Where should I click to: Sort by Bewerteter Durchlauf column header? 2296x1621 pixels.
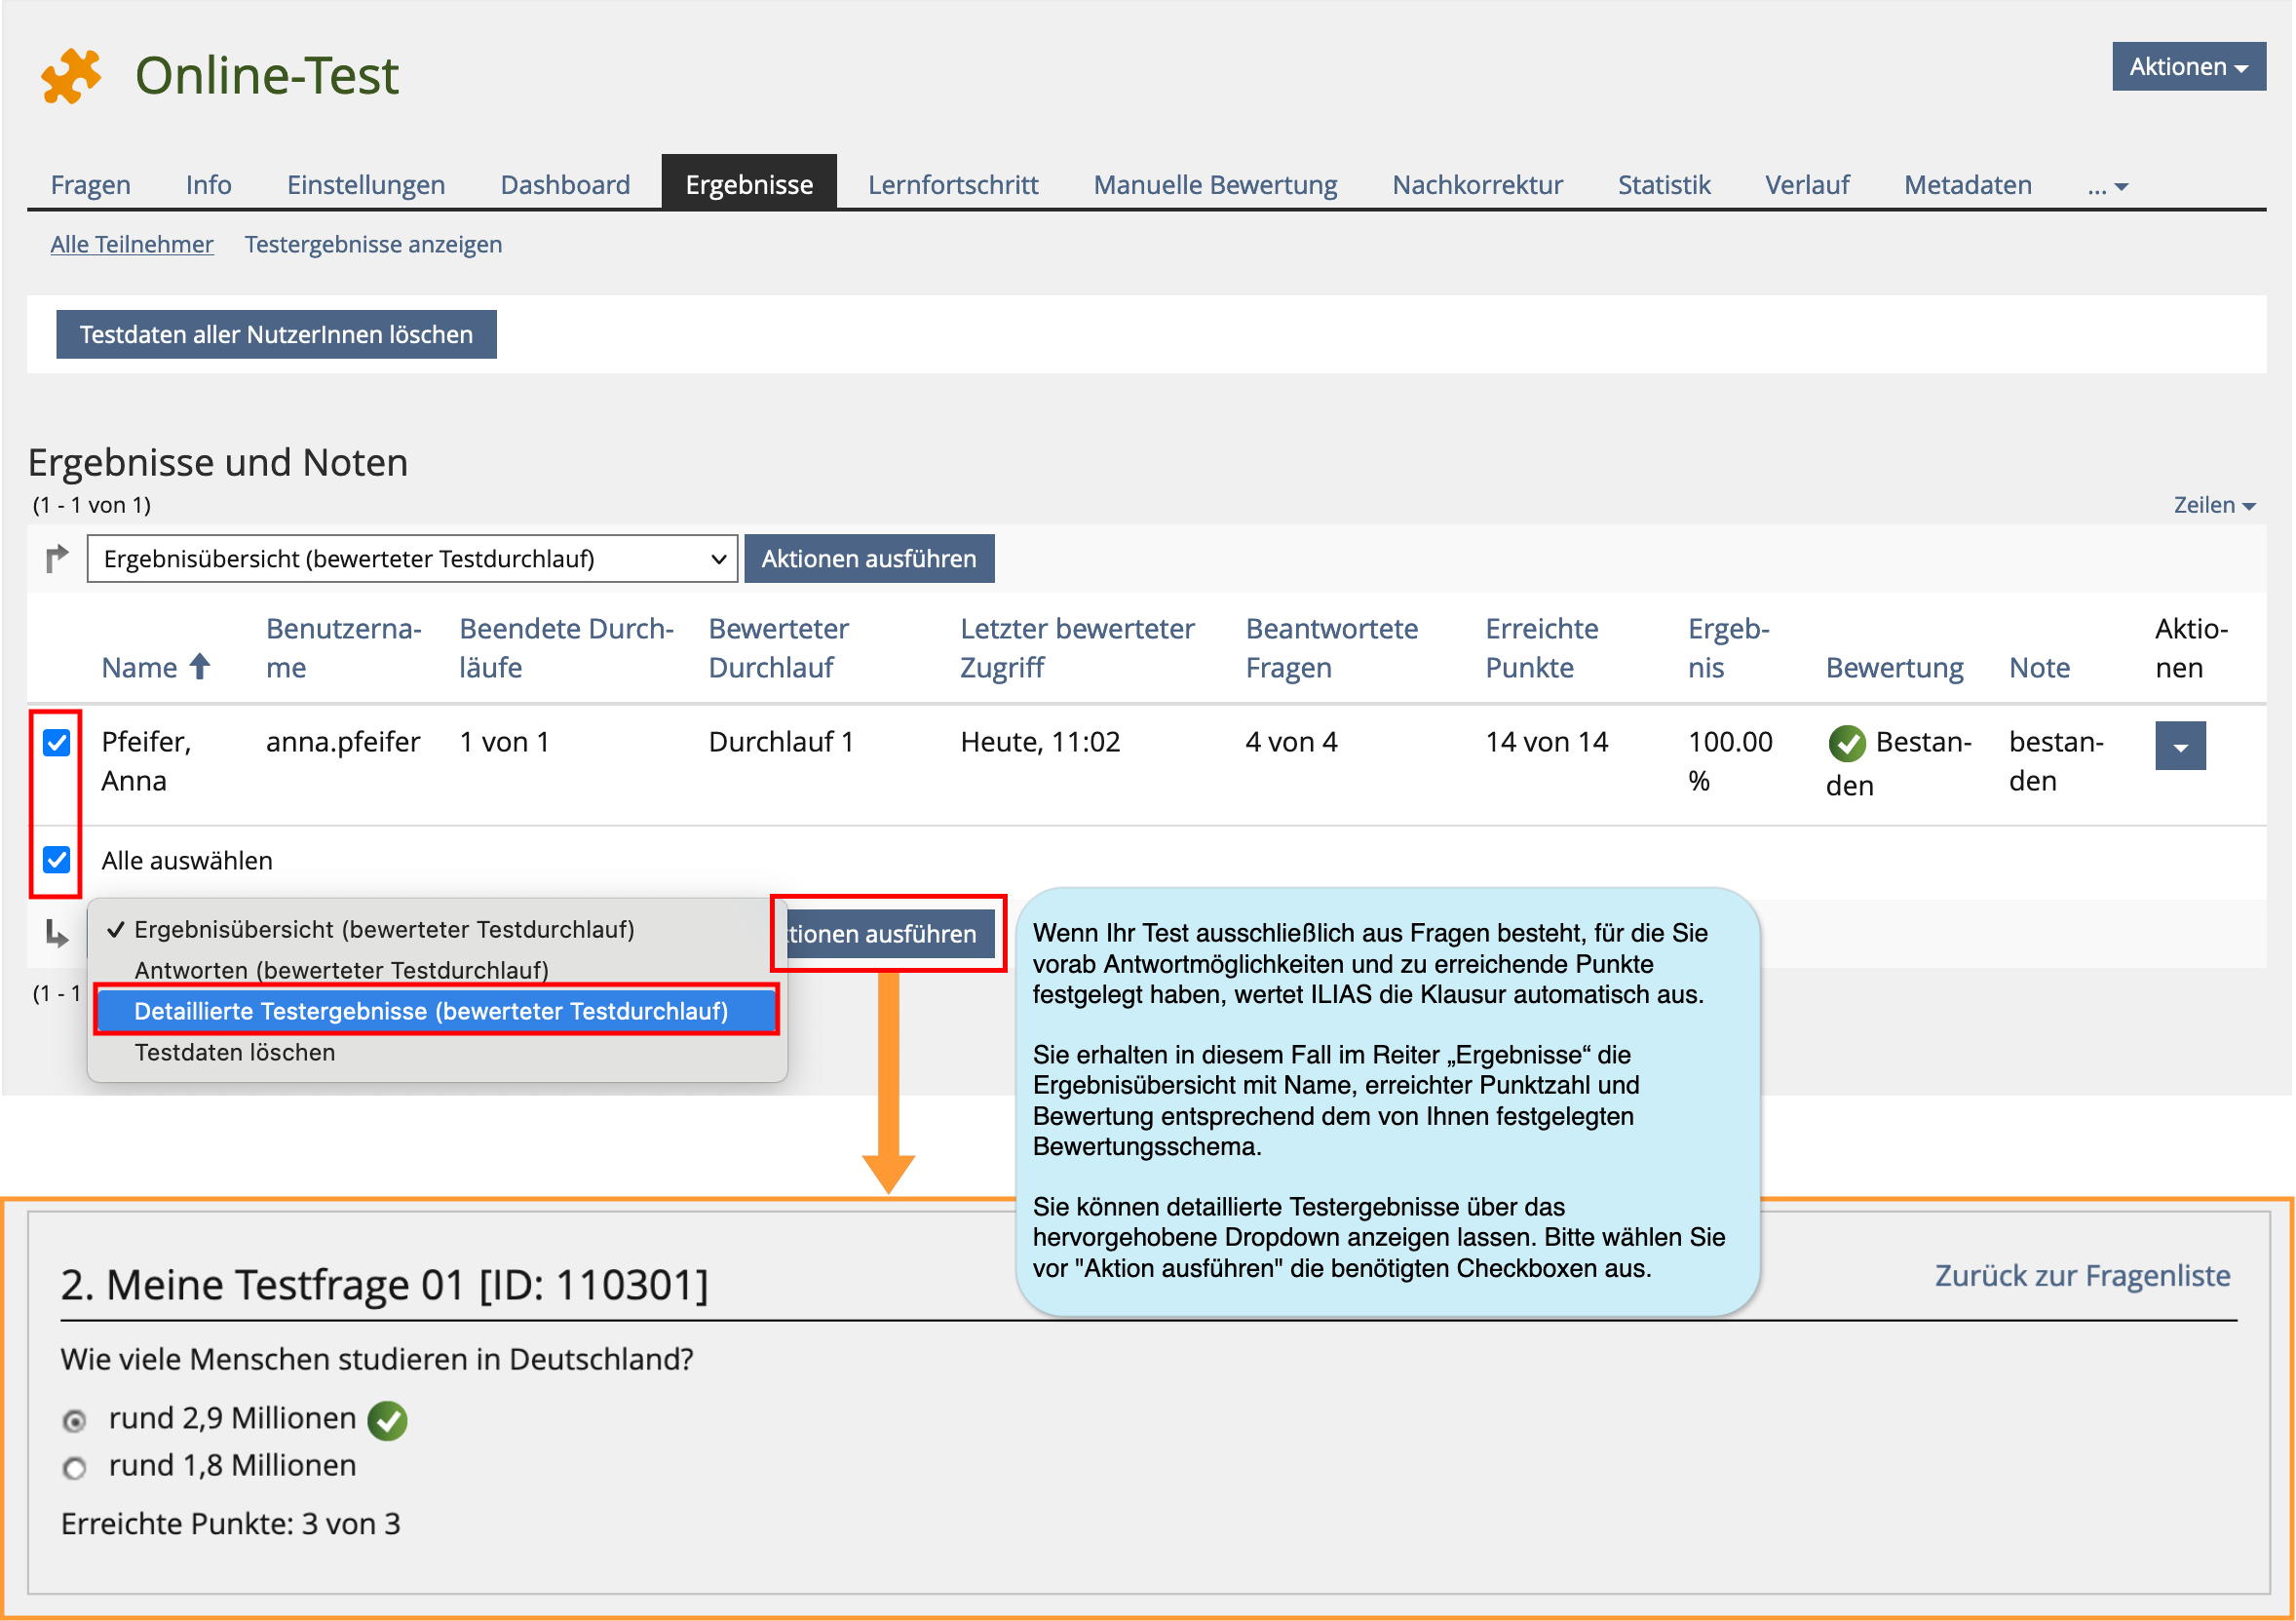click(778, 648)
